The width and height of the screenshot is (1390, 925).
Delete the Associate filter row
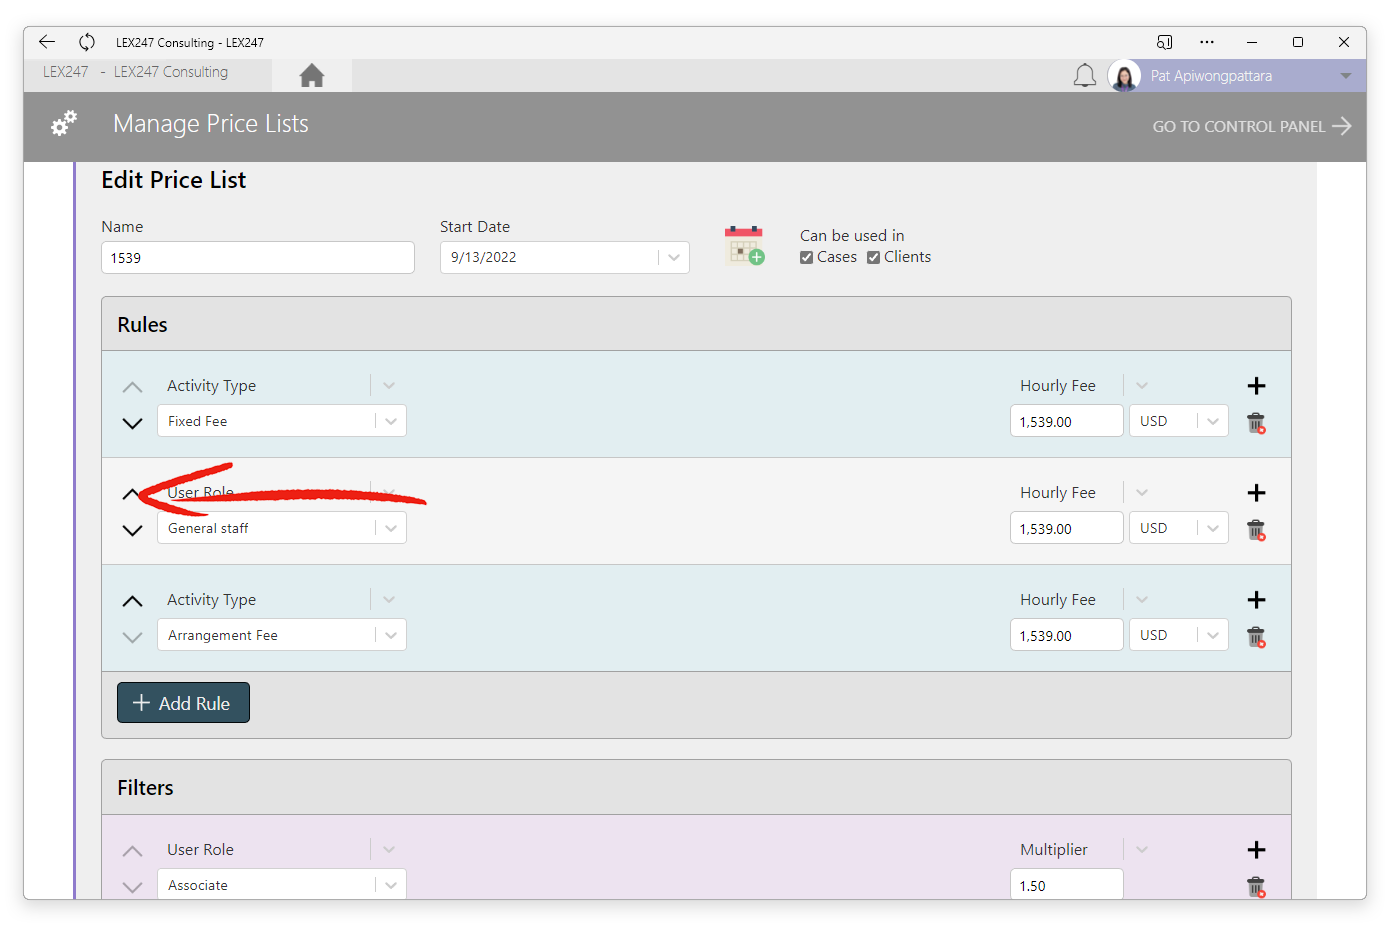(1256, 886)
